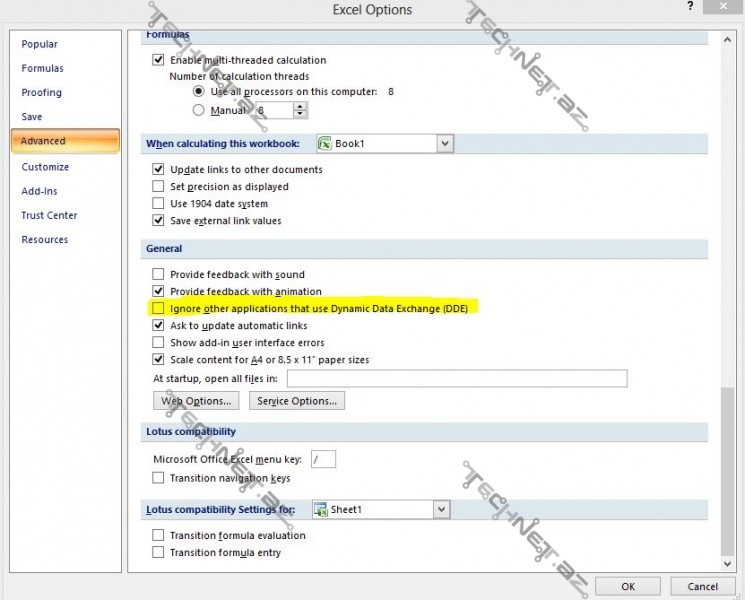745x600 pixels.
Task: Check Set precision as displayed
Action: click(x=158, y=187)
